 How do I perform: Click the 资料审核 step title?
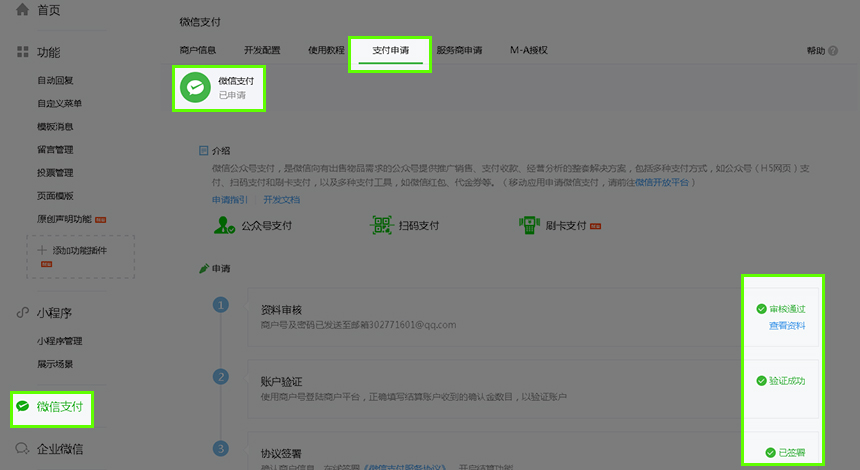click(281, 310)
